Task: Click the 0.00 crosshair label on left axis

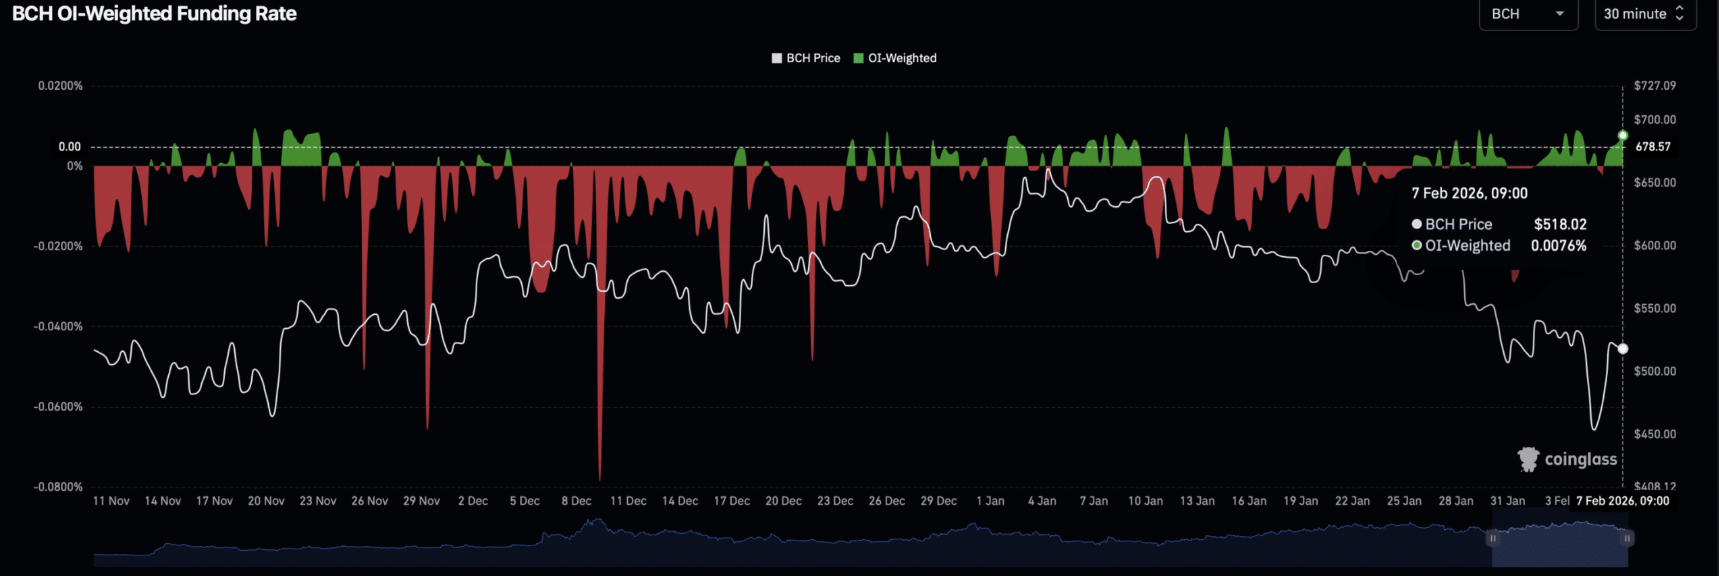Action: (x=69, y=147)
